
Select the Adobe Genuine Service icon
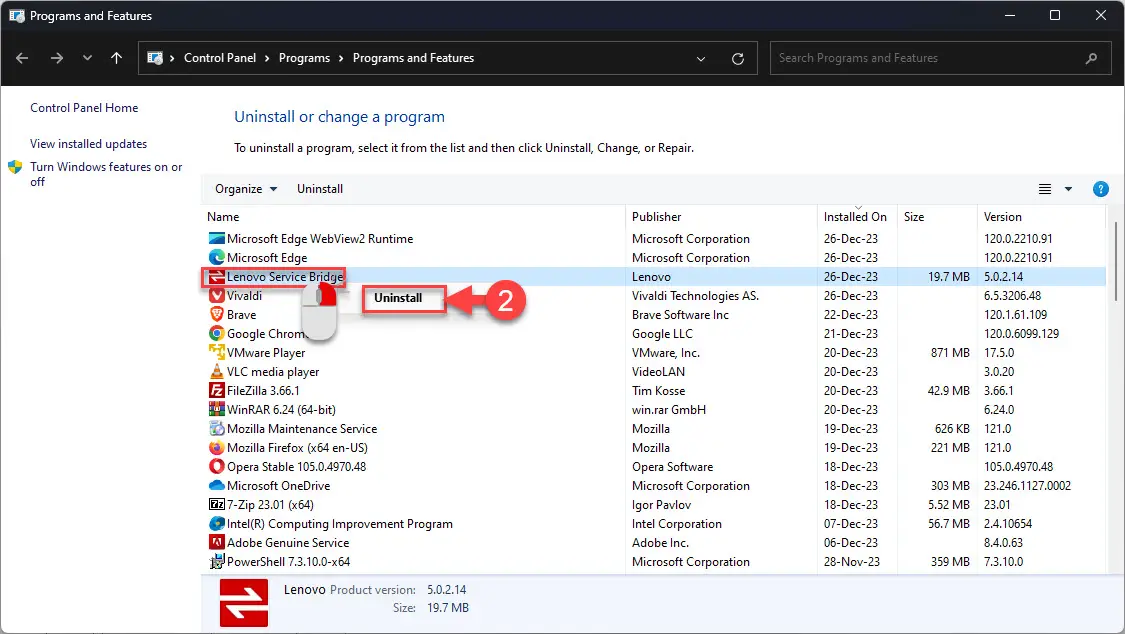216,542
